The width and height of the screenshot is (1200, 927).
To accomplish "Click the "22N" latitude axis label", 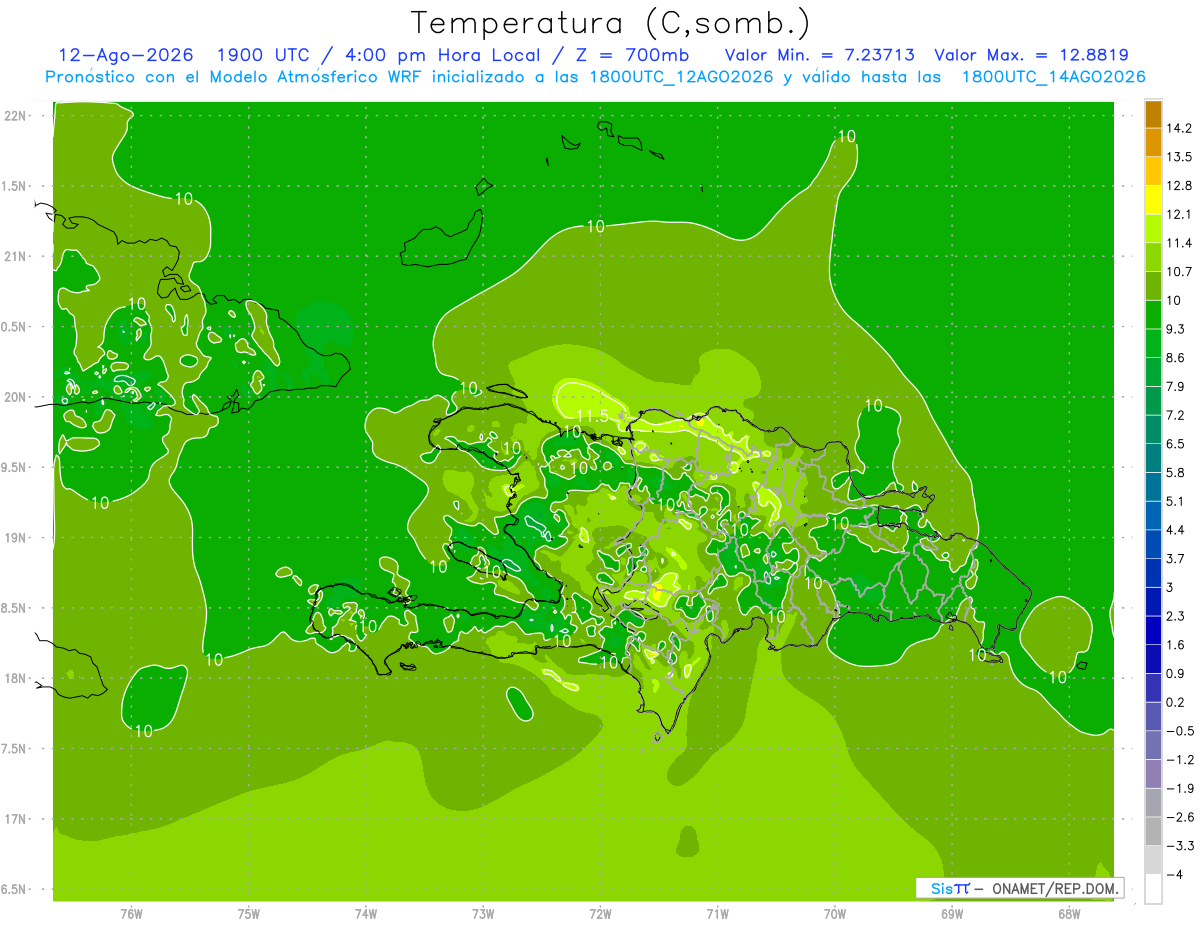I will click(x=16, y=116).
